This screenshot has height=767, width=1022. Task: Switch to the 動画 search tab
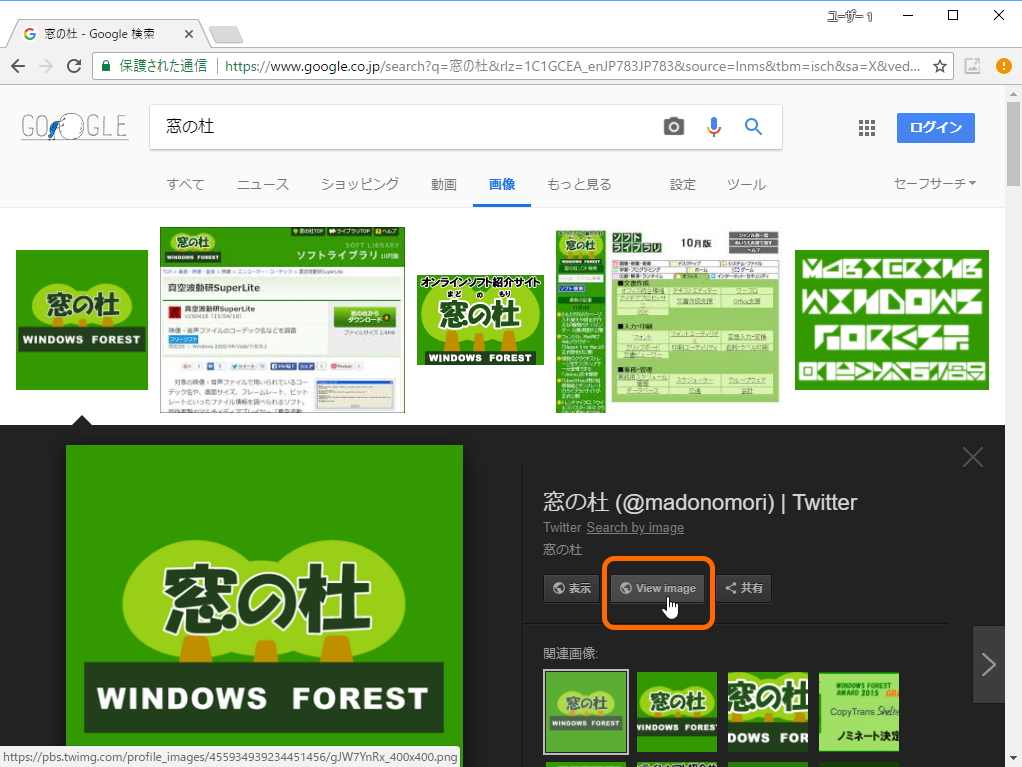(443, 184)
